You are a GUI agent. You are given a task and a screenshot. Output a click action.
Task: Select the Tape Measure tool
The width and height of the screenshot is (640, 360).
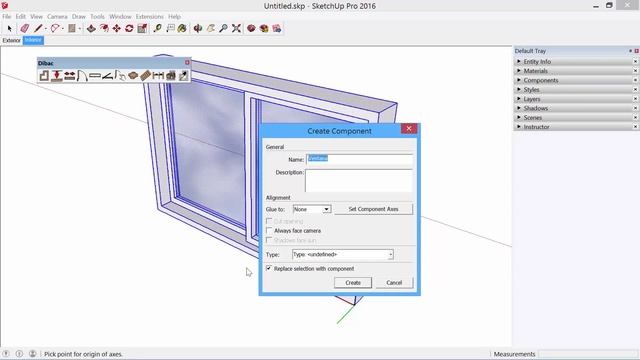click(x=158, y=28)
